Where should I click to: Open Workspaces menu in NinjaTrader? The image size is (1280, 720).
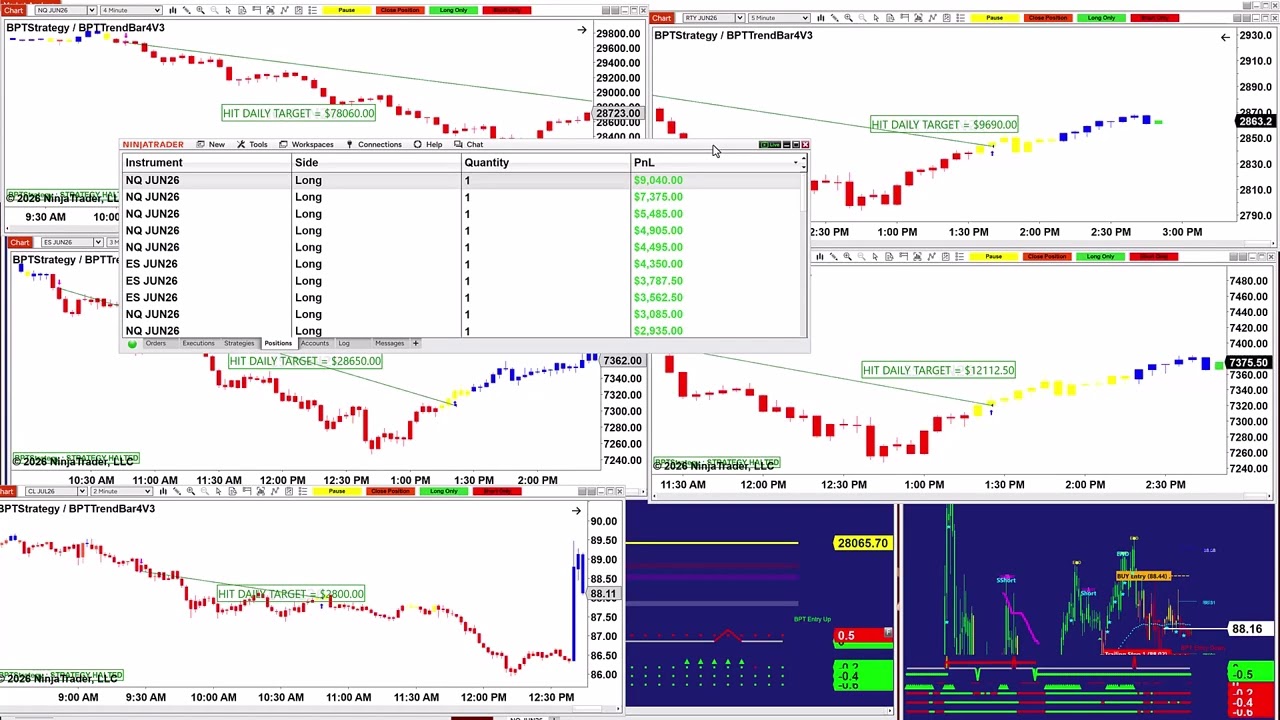point(306,145)
